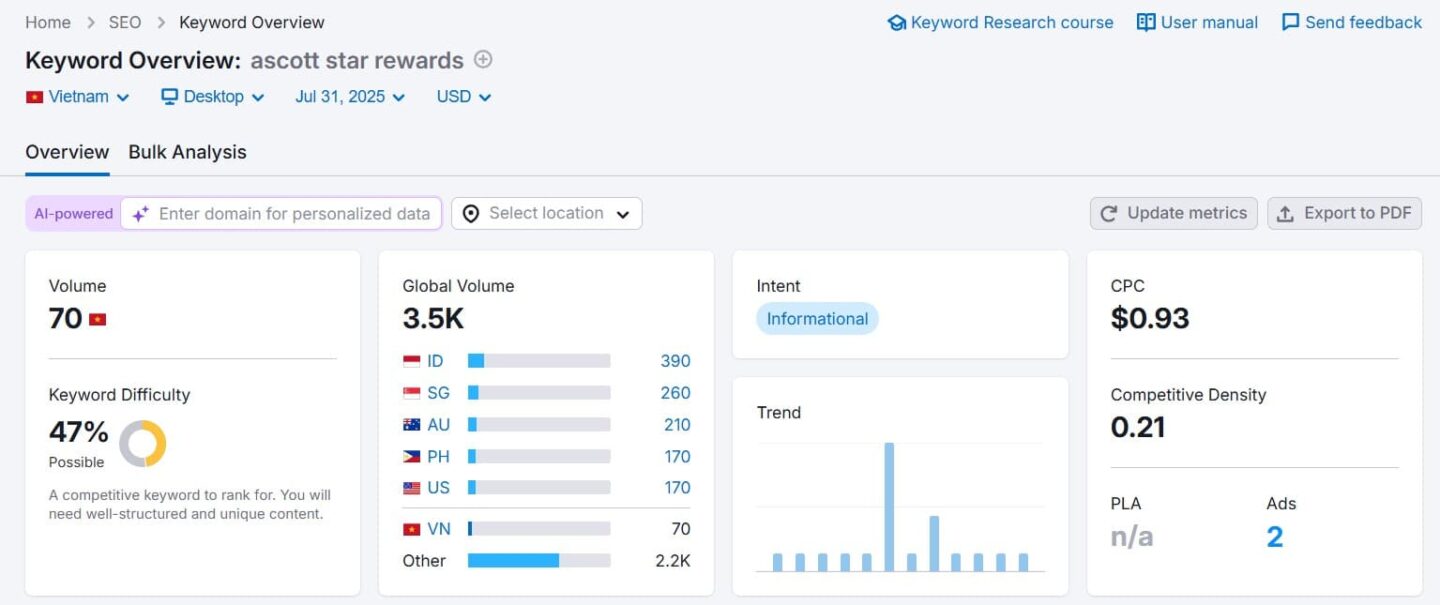
Task: Click the Vietnam flag next to Volume
Action: [x=98, y=319]
